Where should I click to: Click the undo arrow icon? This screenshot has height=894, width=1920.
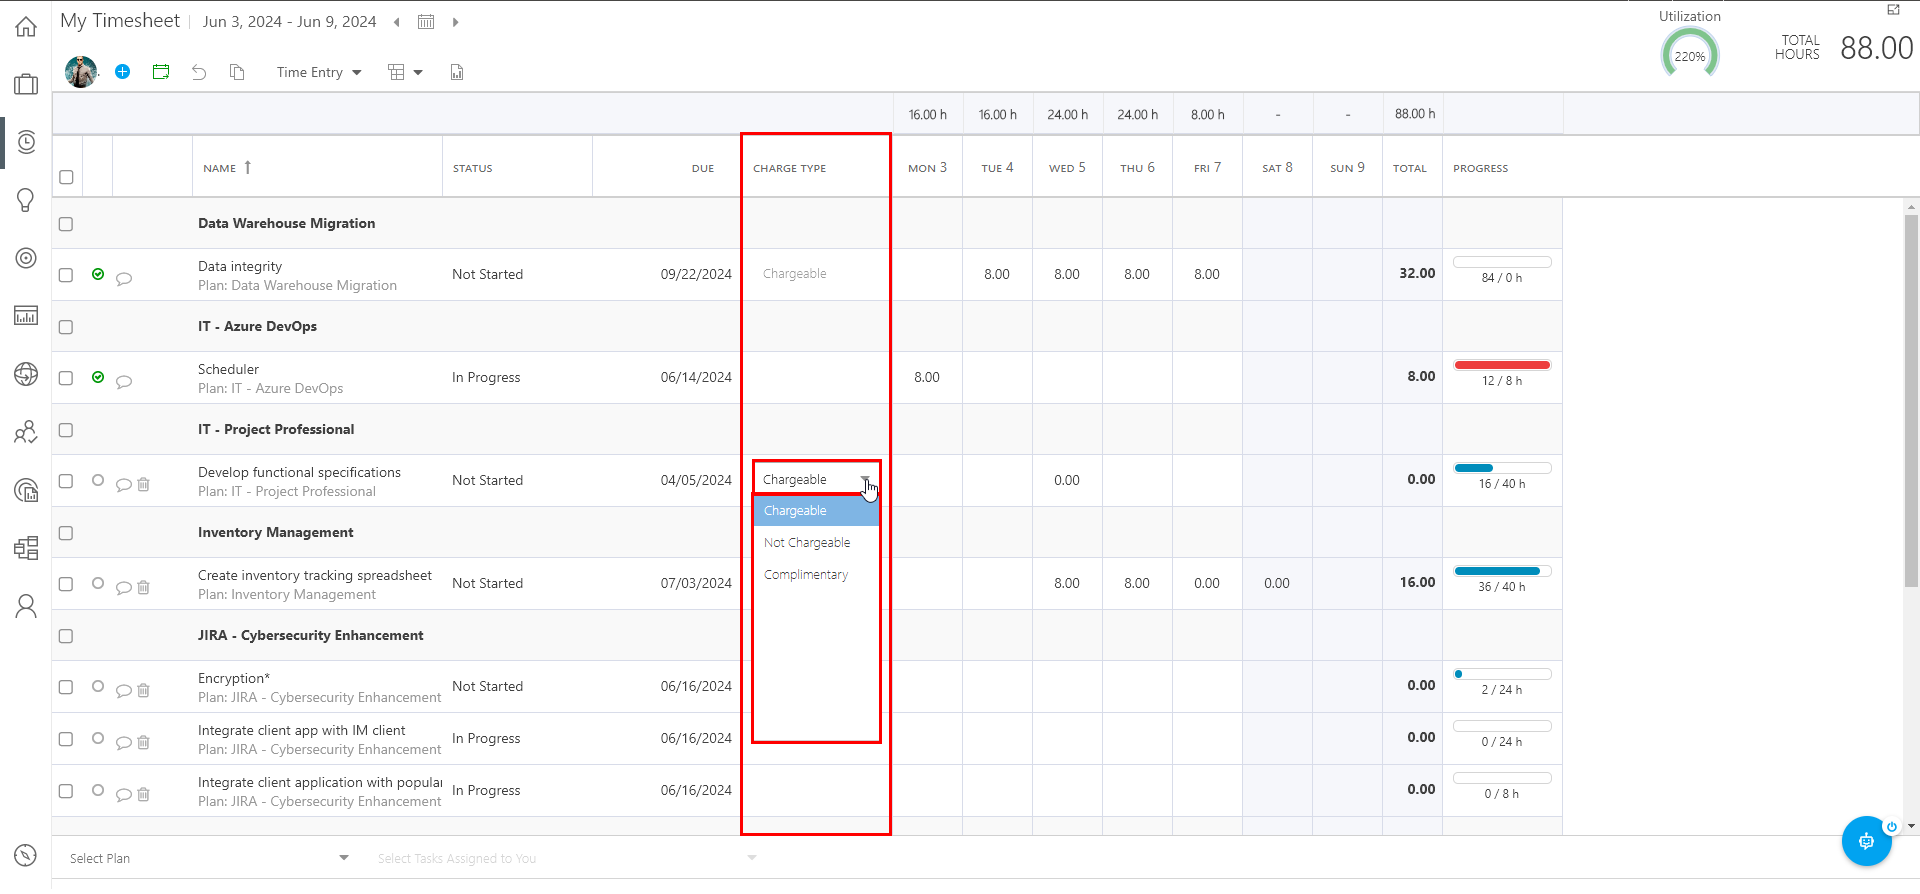click(199, 72)
